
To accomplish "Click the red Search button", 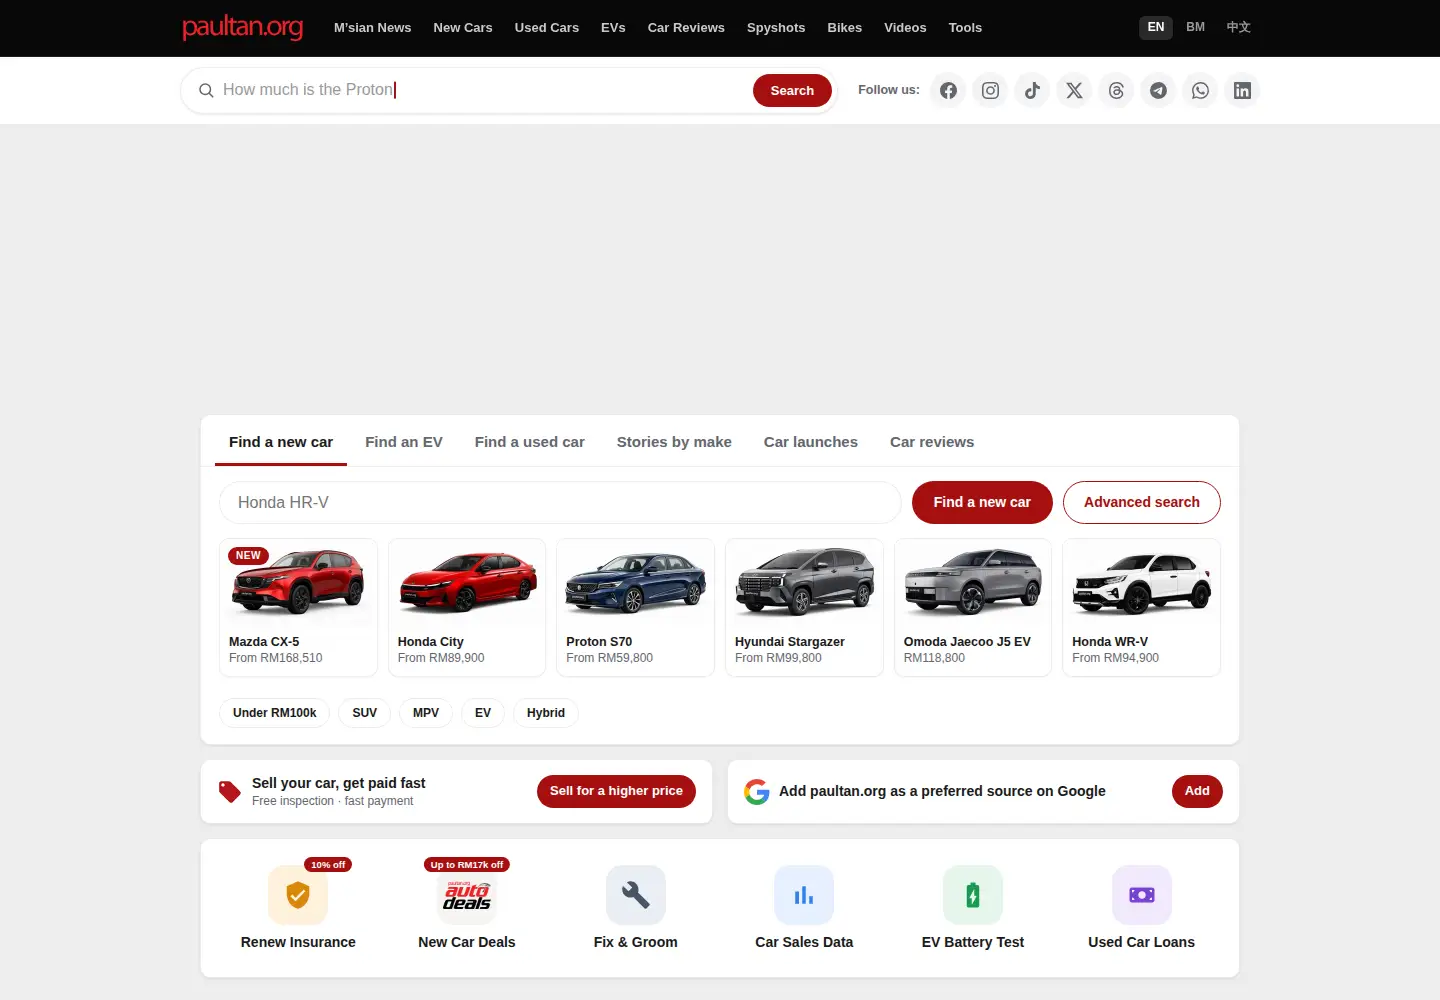I will (792, 90).
